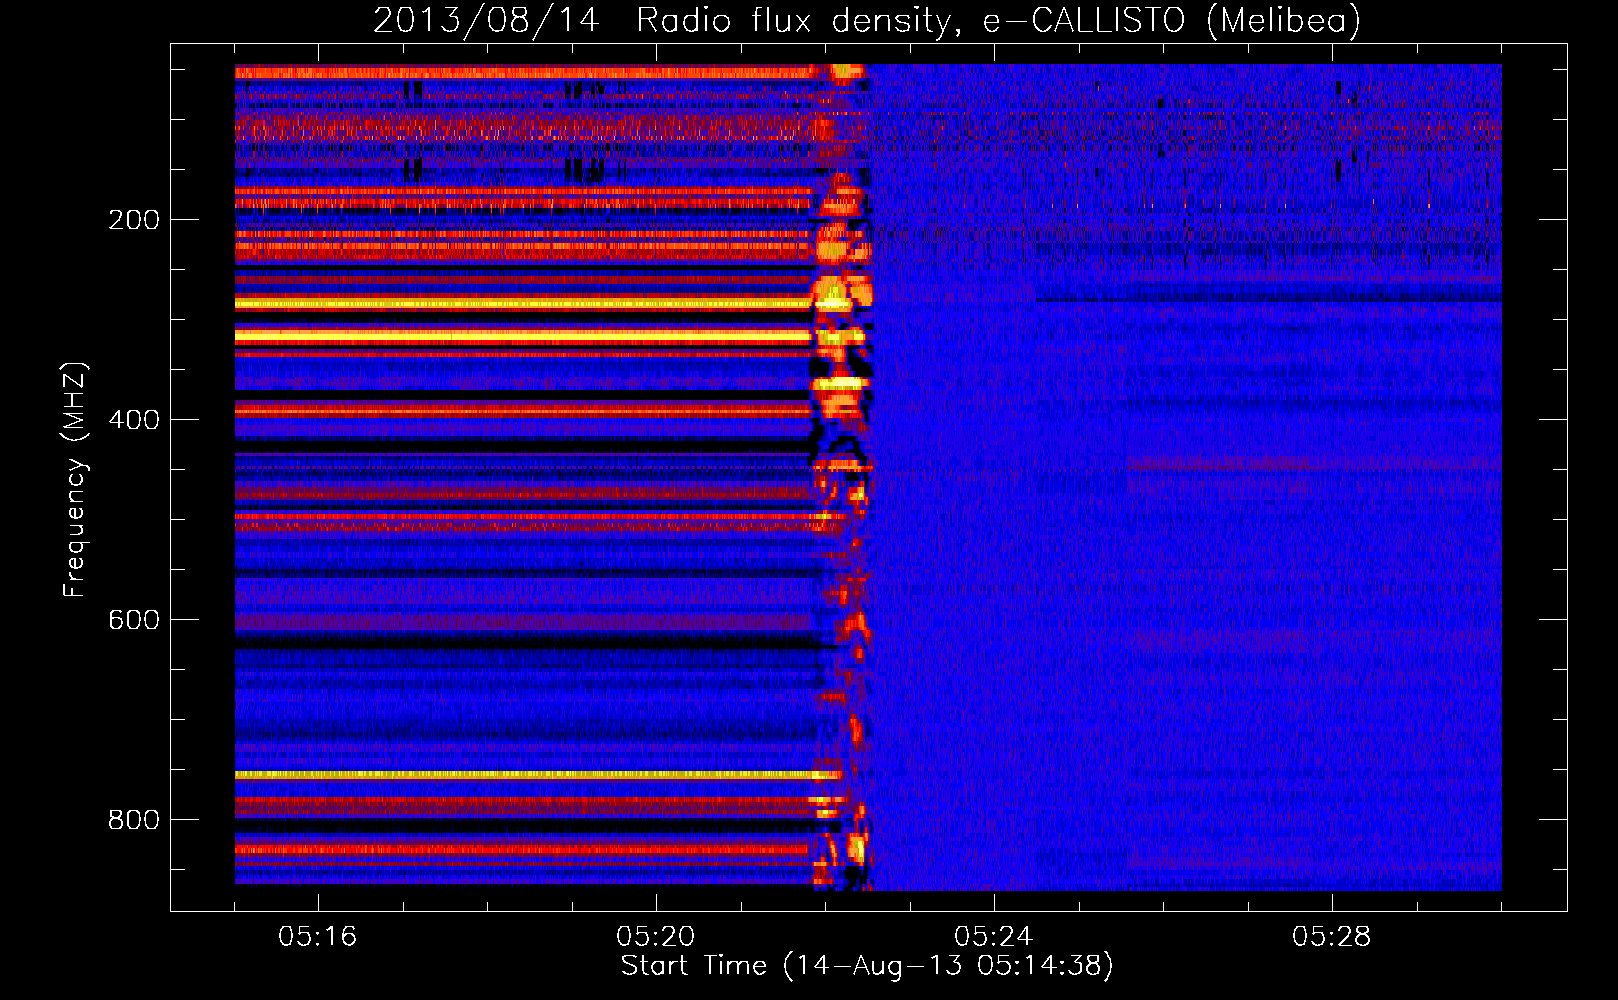This screenshot has width=1618, height=1000.
Task: Click the 05:24 time tick label
Action: pyautogui.click(x=994, y=937)
